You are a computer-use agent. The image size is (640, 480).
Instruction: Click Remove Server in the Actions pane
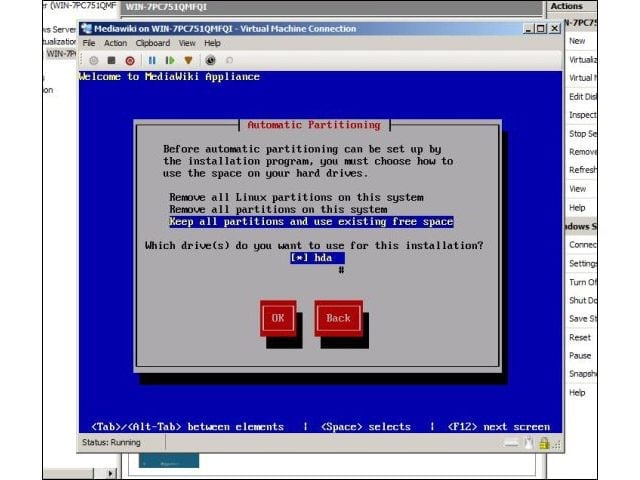[x=582, y=152]
